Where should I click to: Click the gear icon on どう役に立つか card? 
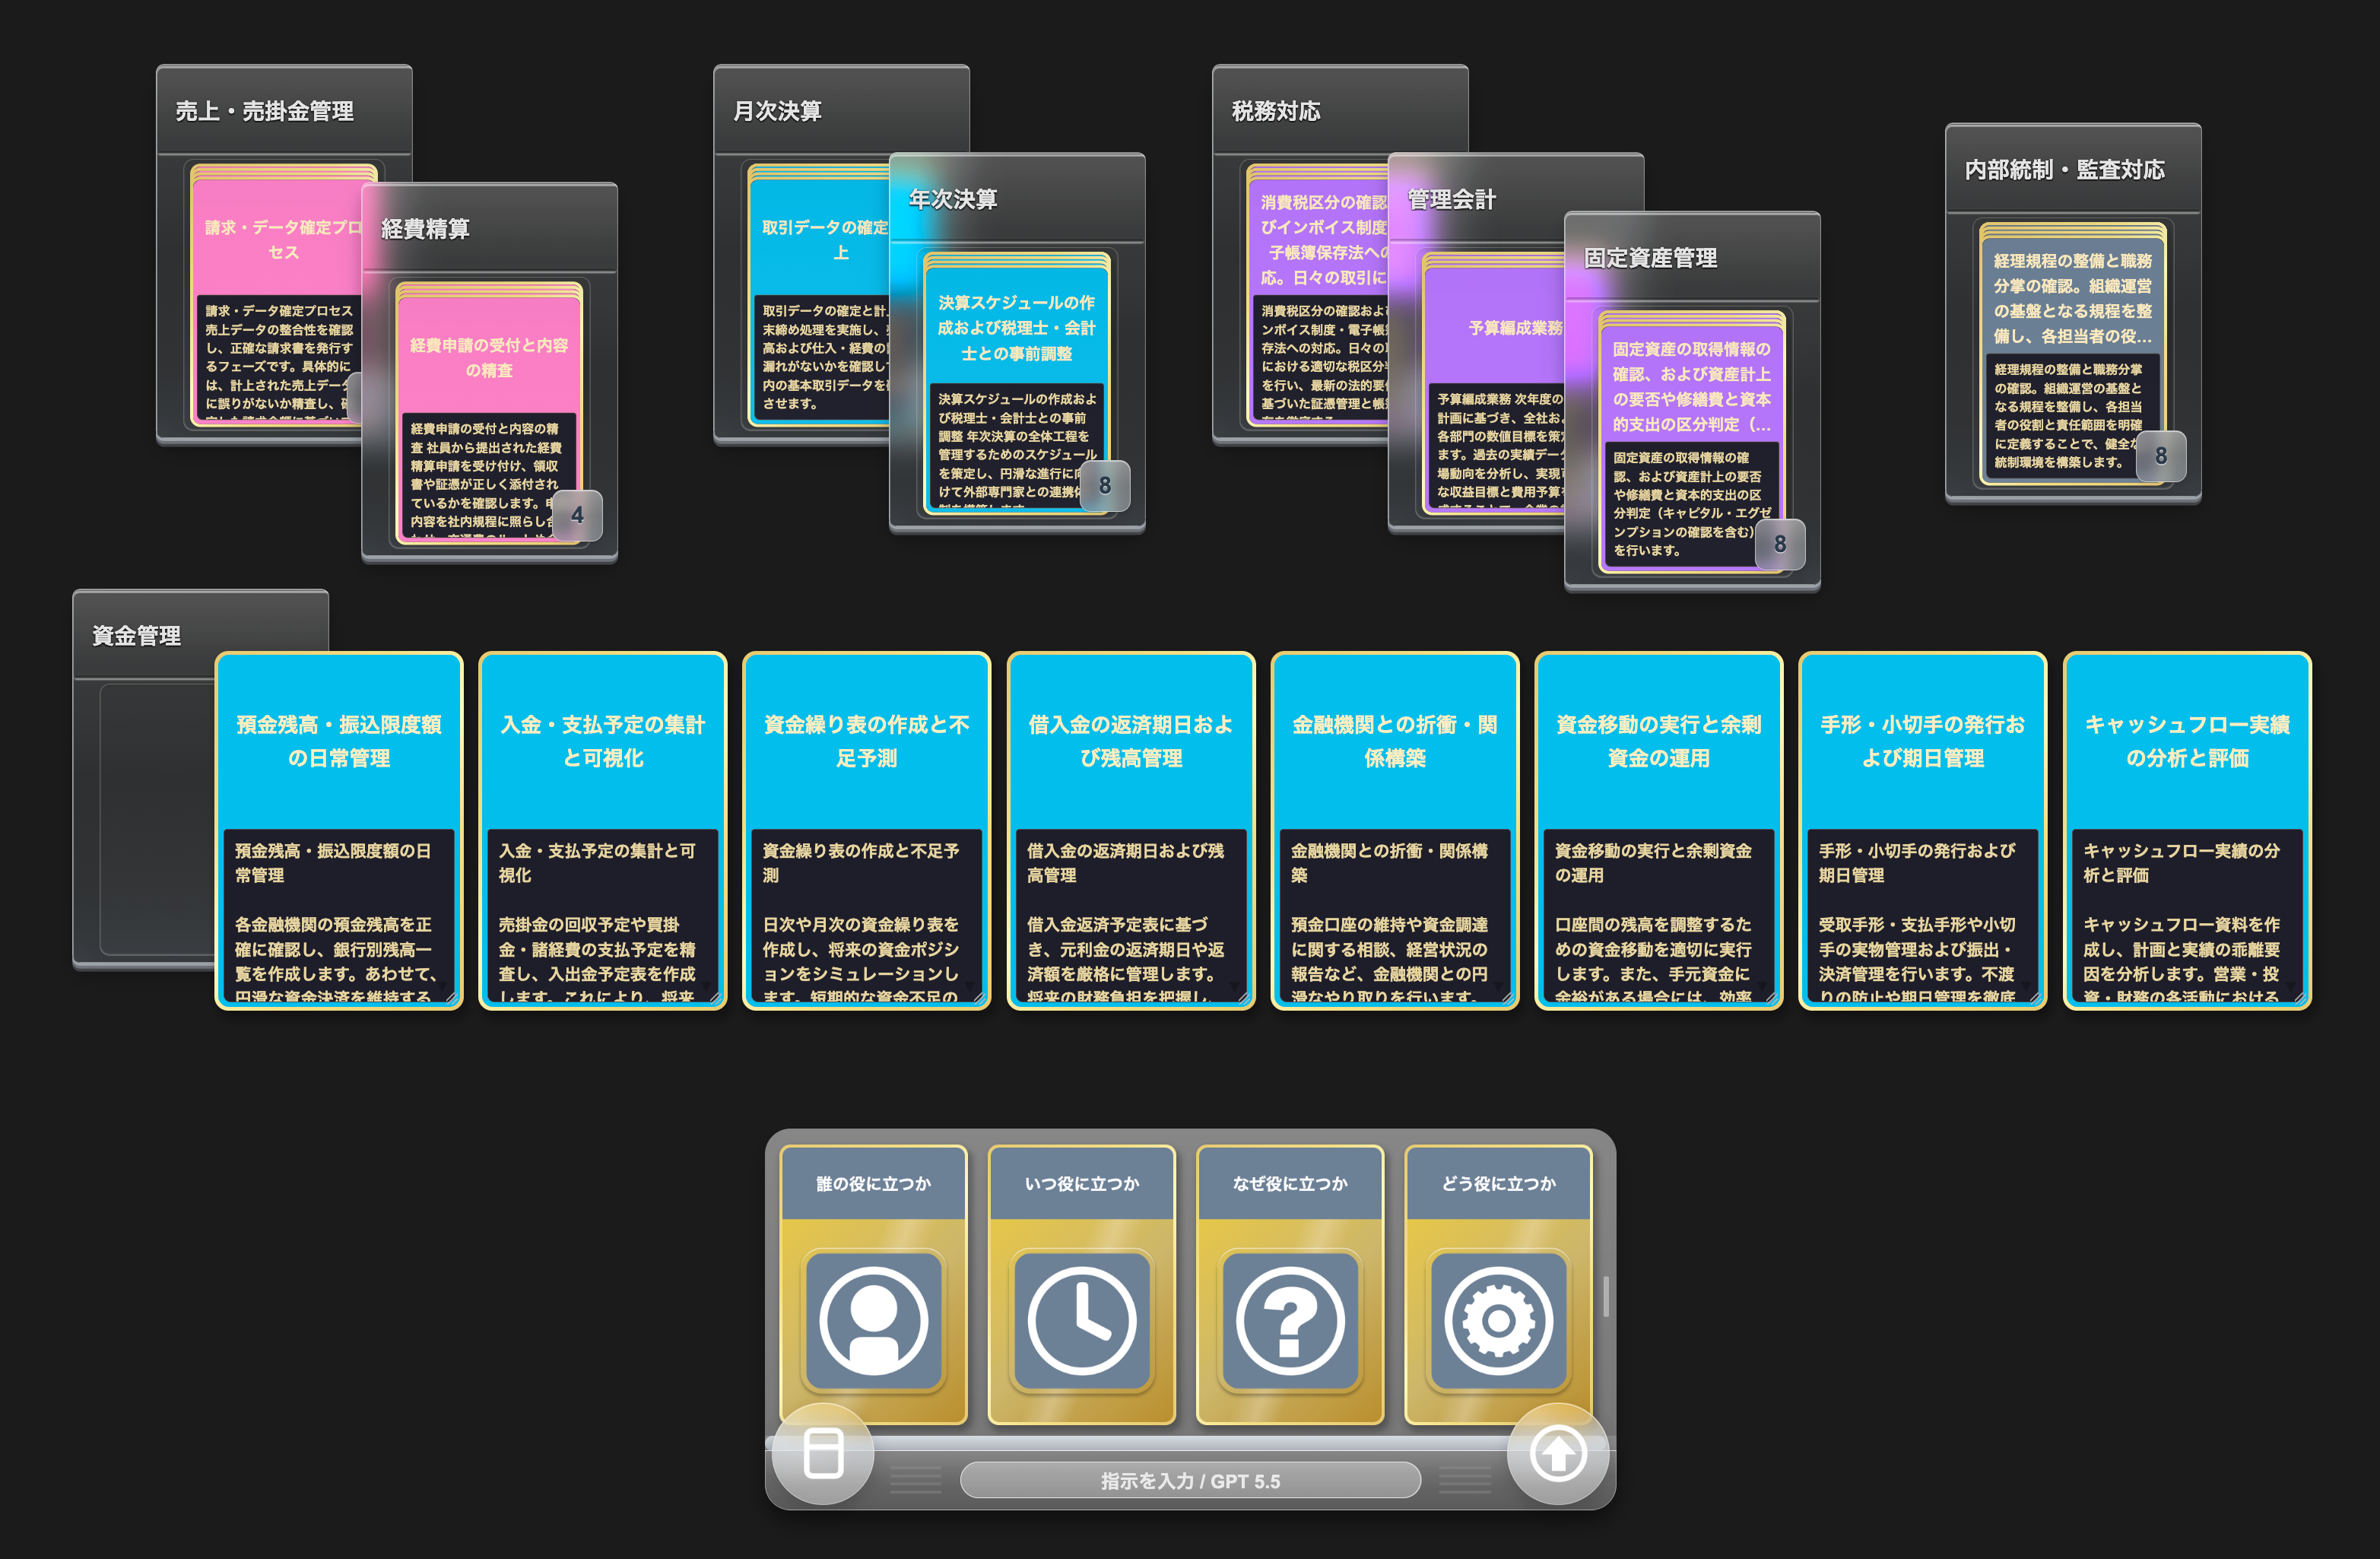click(x=1498, y=1320)
